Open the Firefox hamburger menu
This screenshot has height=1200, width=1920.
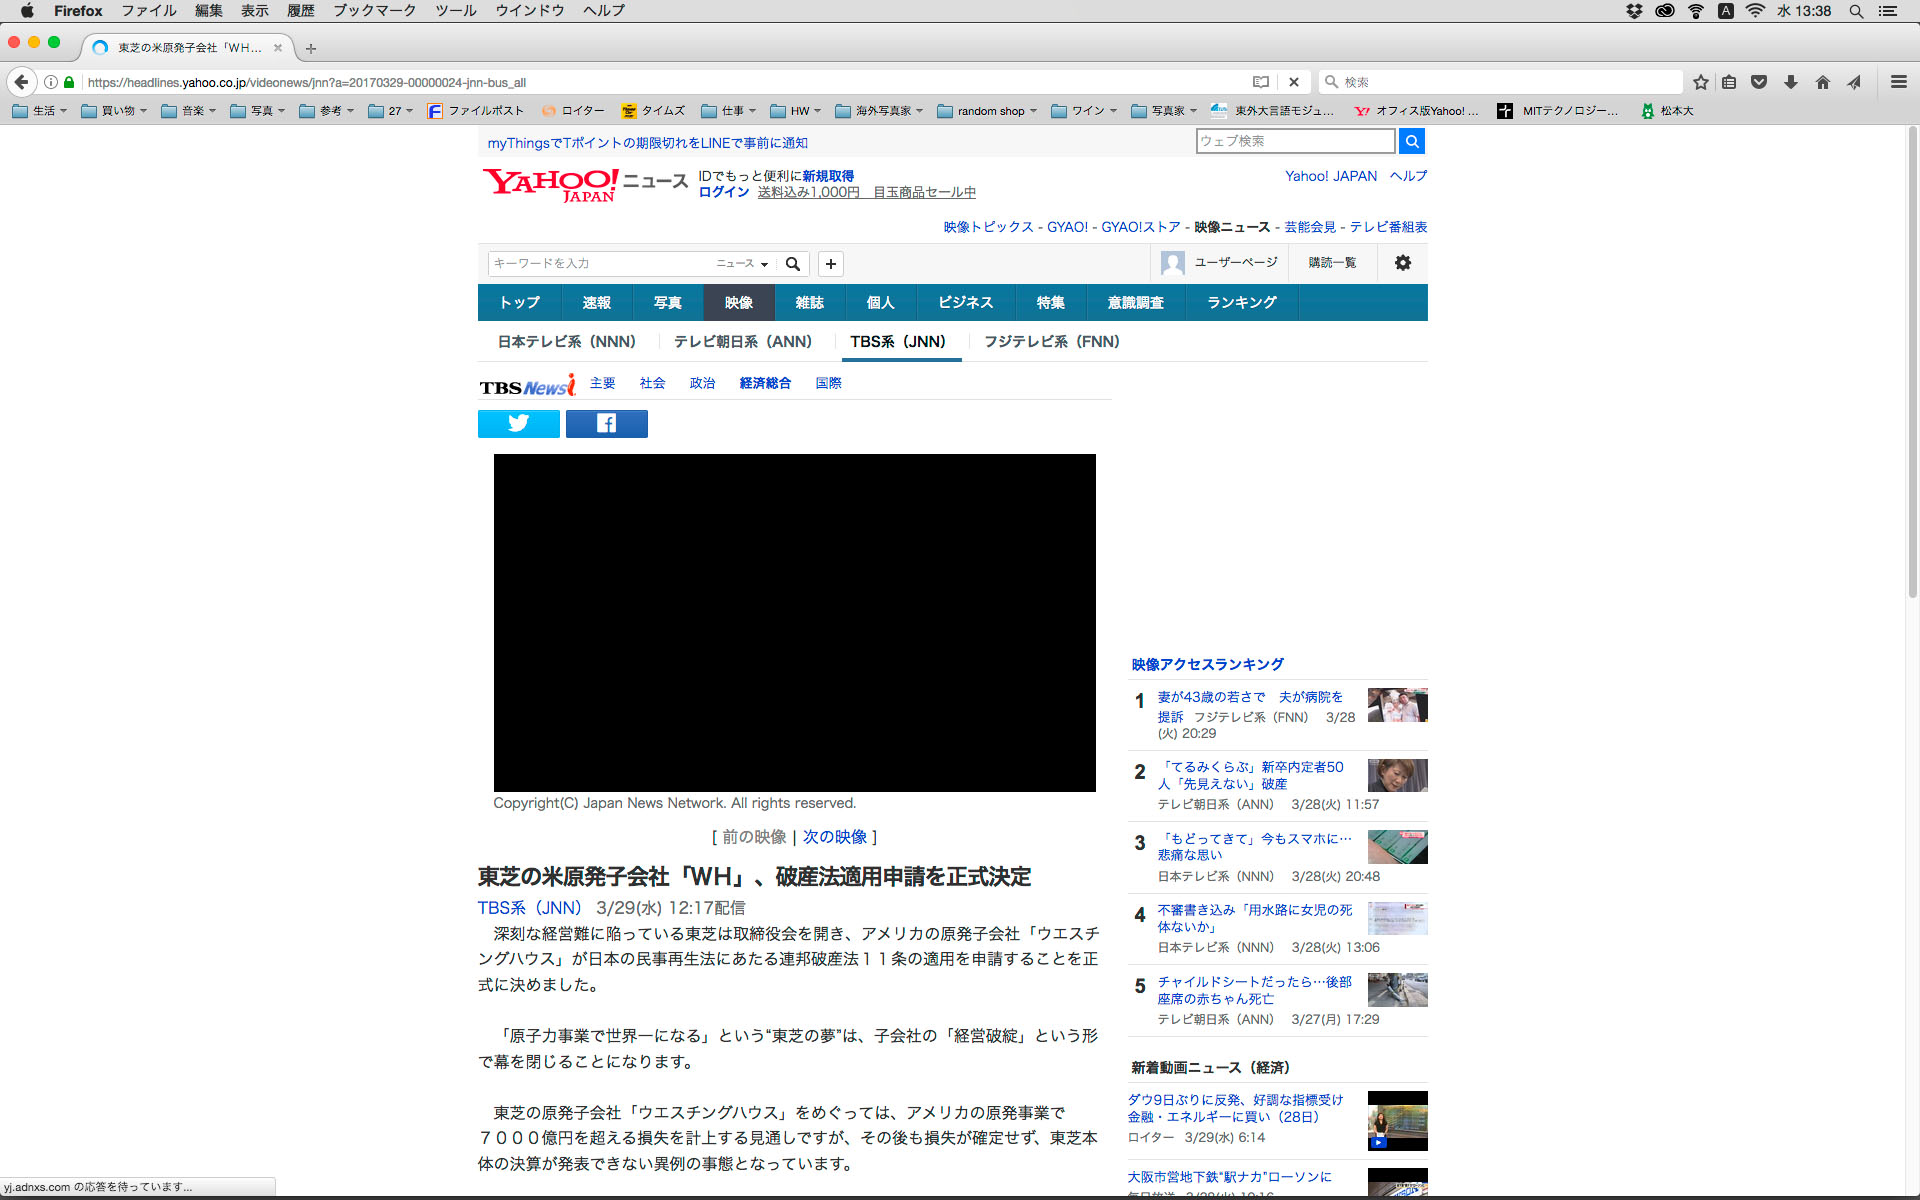1898,82
